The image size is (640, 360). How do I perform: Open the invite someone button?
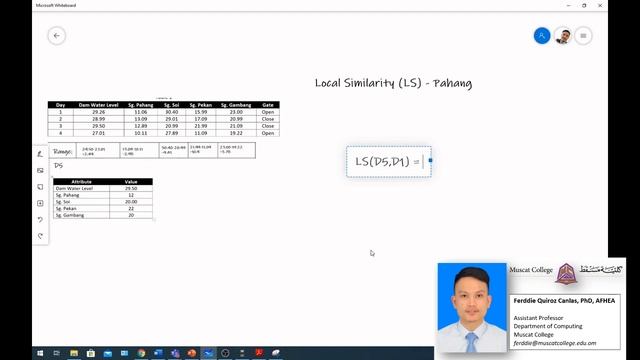[x=542, y=36]
